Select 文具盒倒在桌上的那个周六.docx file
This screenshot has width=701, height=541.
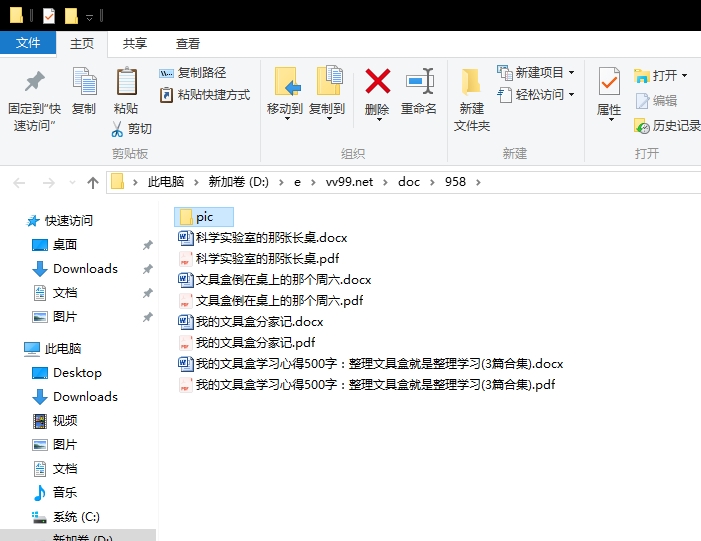click(275, 280)
